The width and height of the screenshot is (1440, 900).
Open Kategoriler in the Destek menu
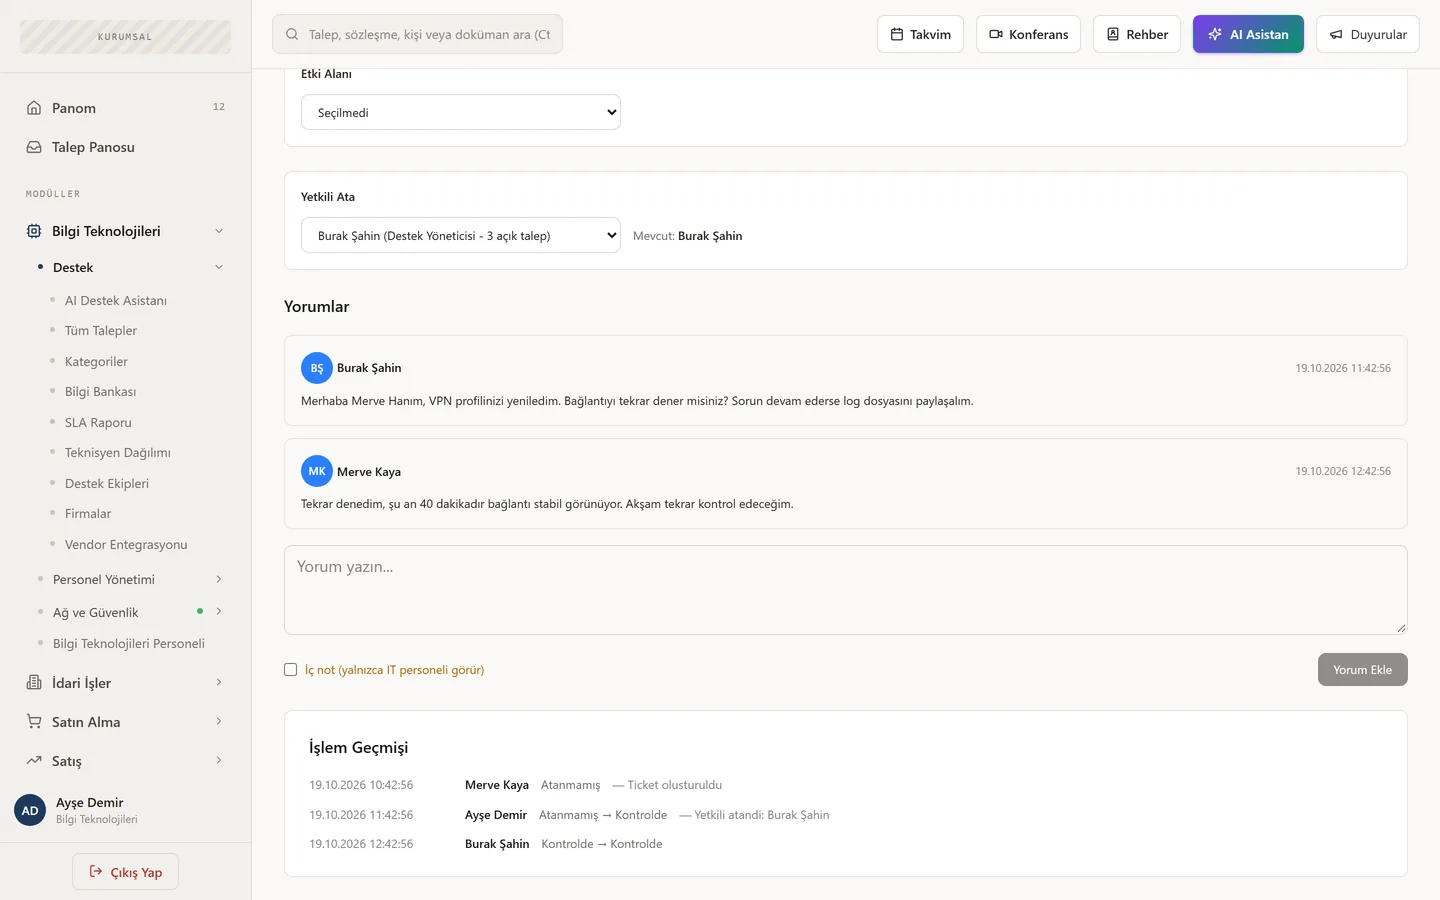(96, 361)
